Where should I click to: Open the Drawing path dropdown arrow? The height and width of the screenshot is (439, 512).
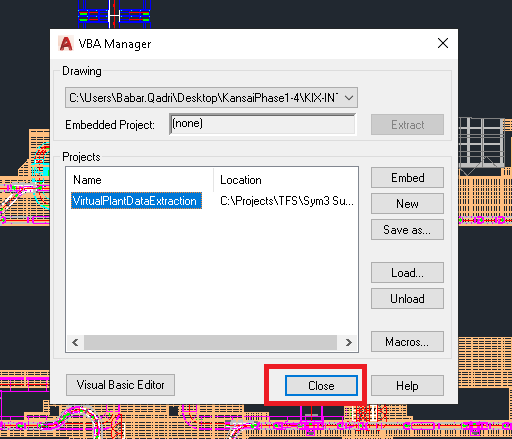349,98
